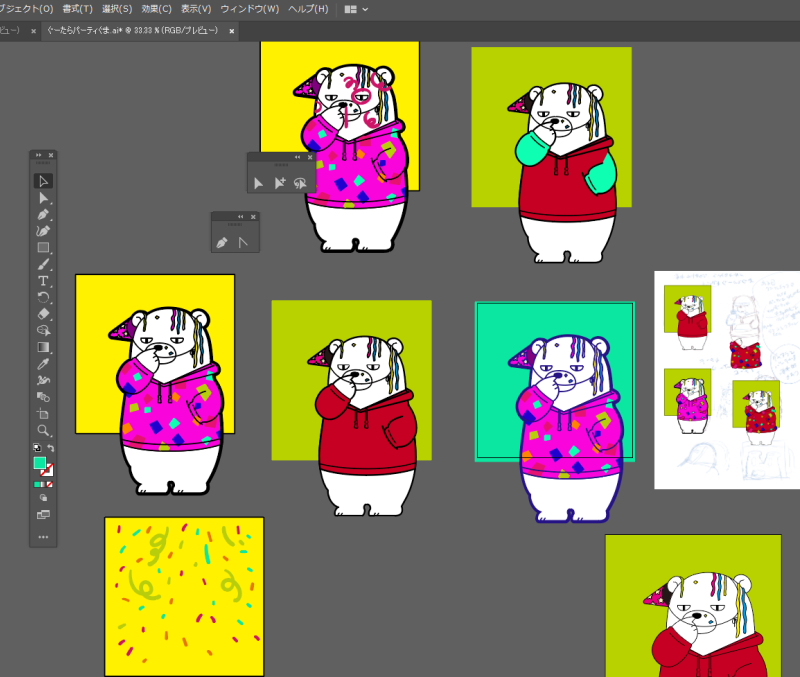
Task: Click the Lasso tool in floating panel
Action: point(299,183)
